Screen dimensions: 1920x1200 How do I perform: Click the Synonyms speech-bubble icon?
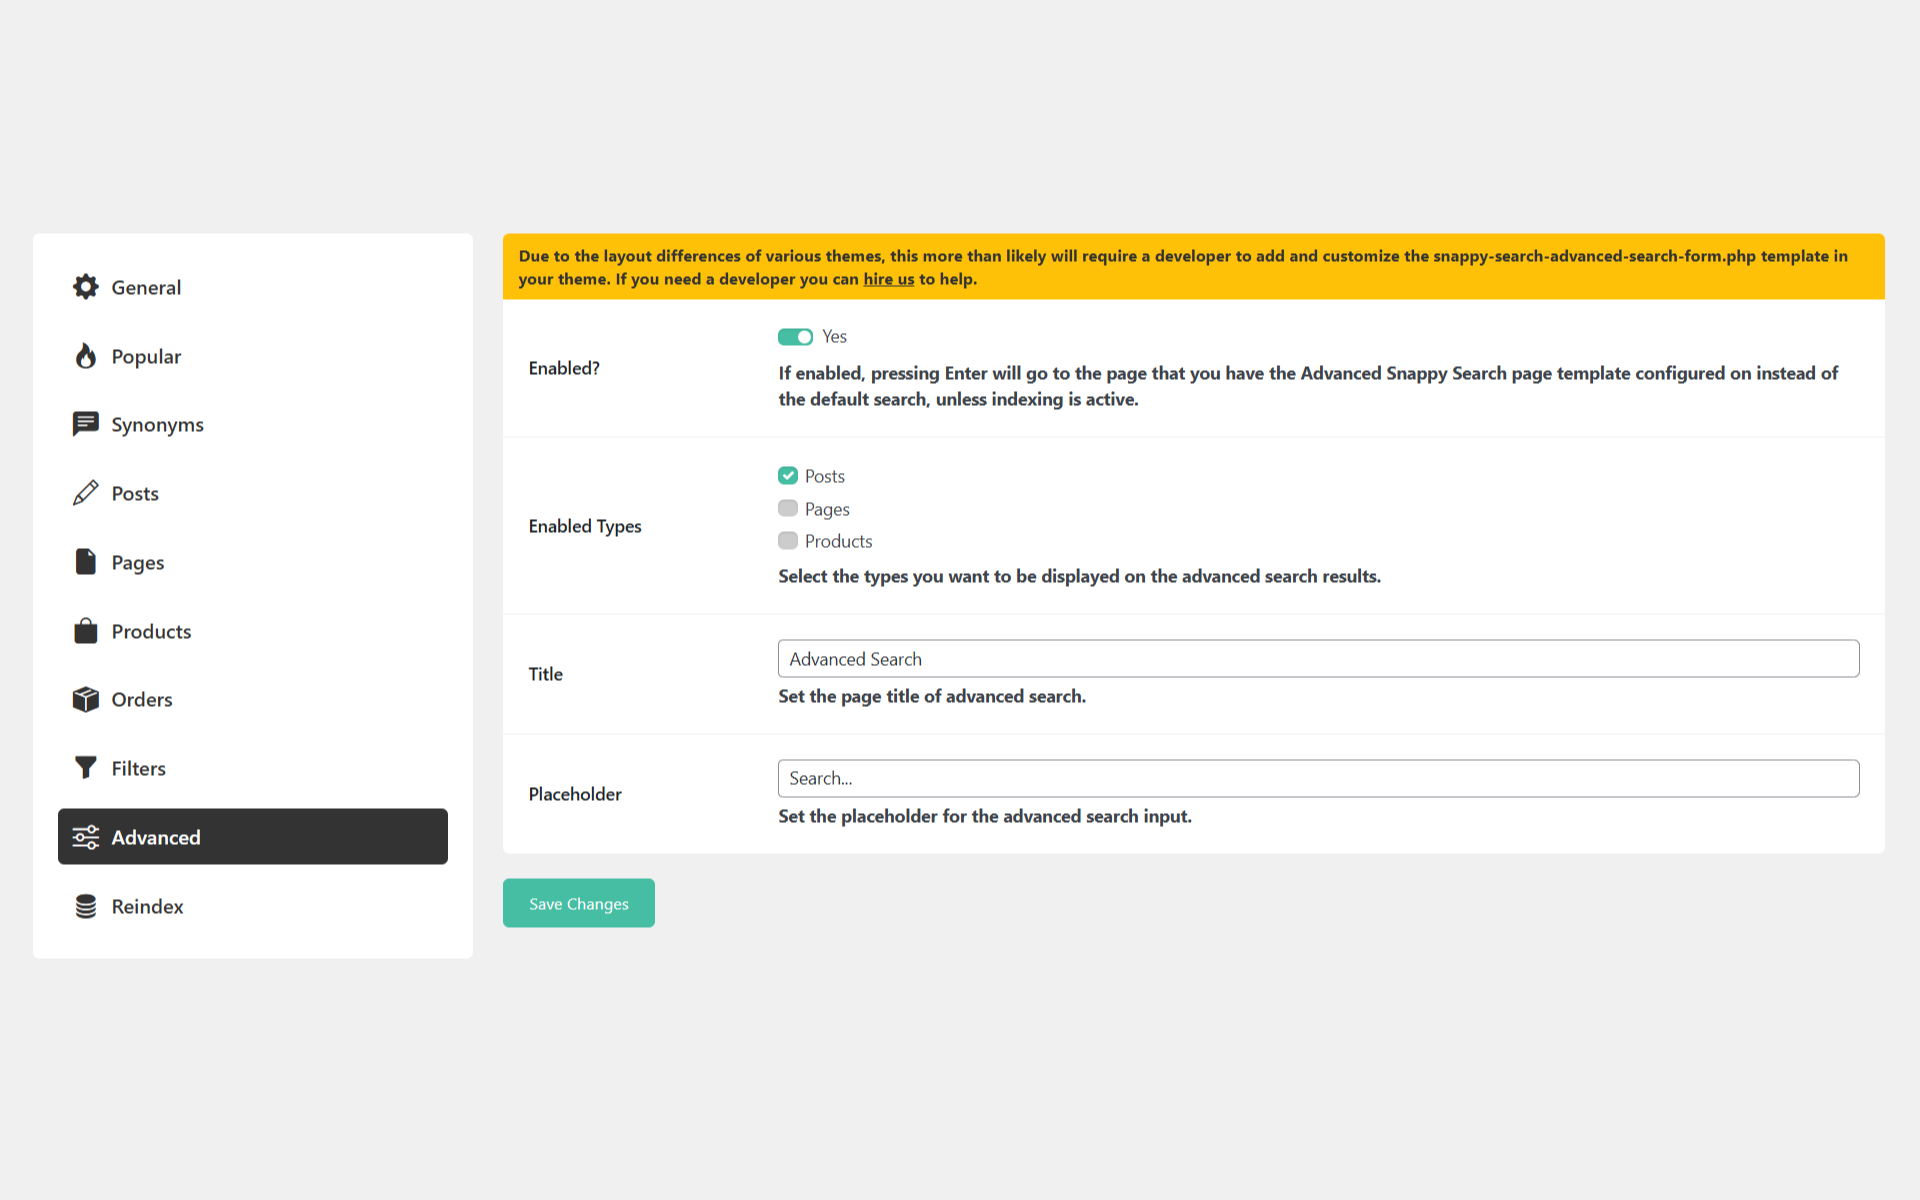(86, 424)
